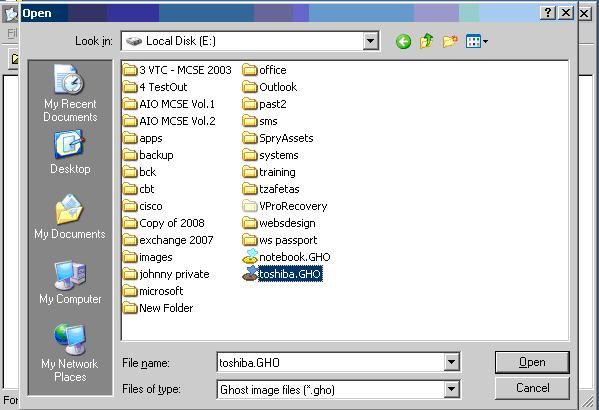
Task: Select the websdesign folder
Action: (x=279, y=223)
